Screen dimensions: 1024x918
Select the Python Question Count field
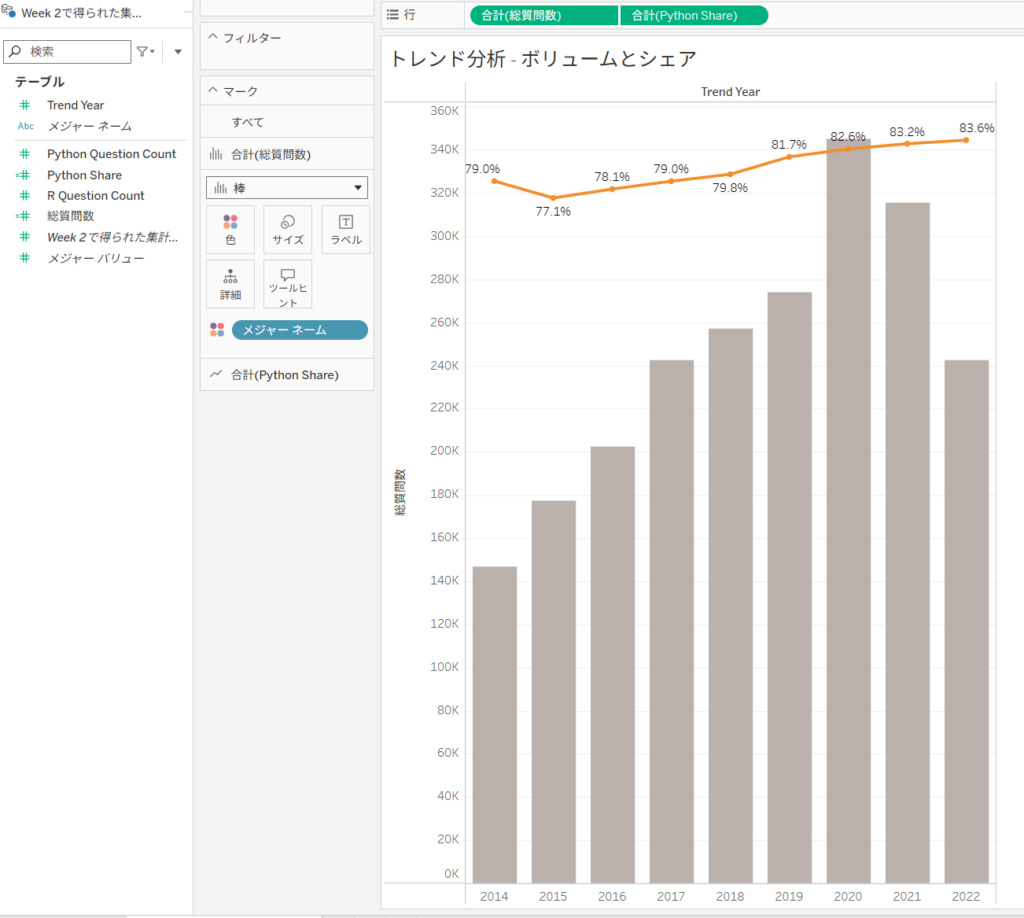tap(111, 154)
